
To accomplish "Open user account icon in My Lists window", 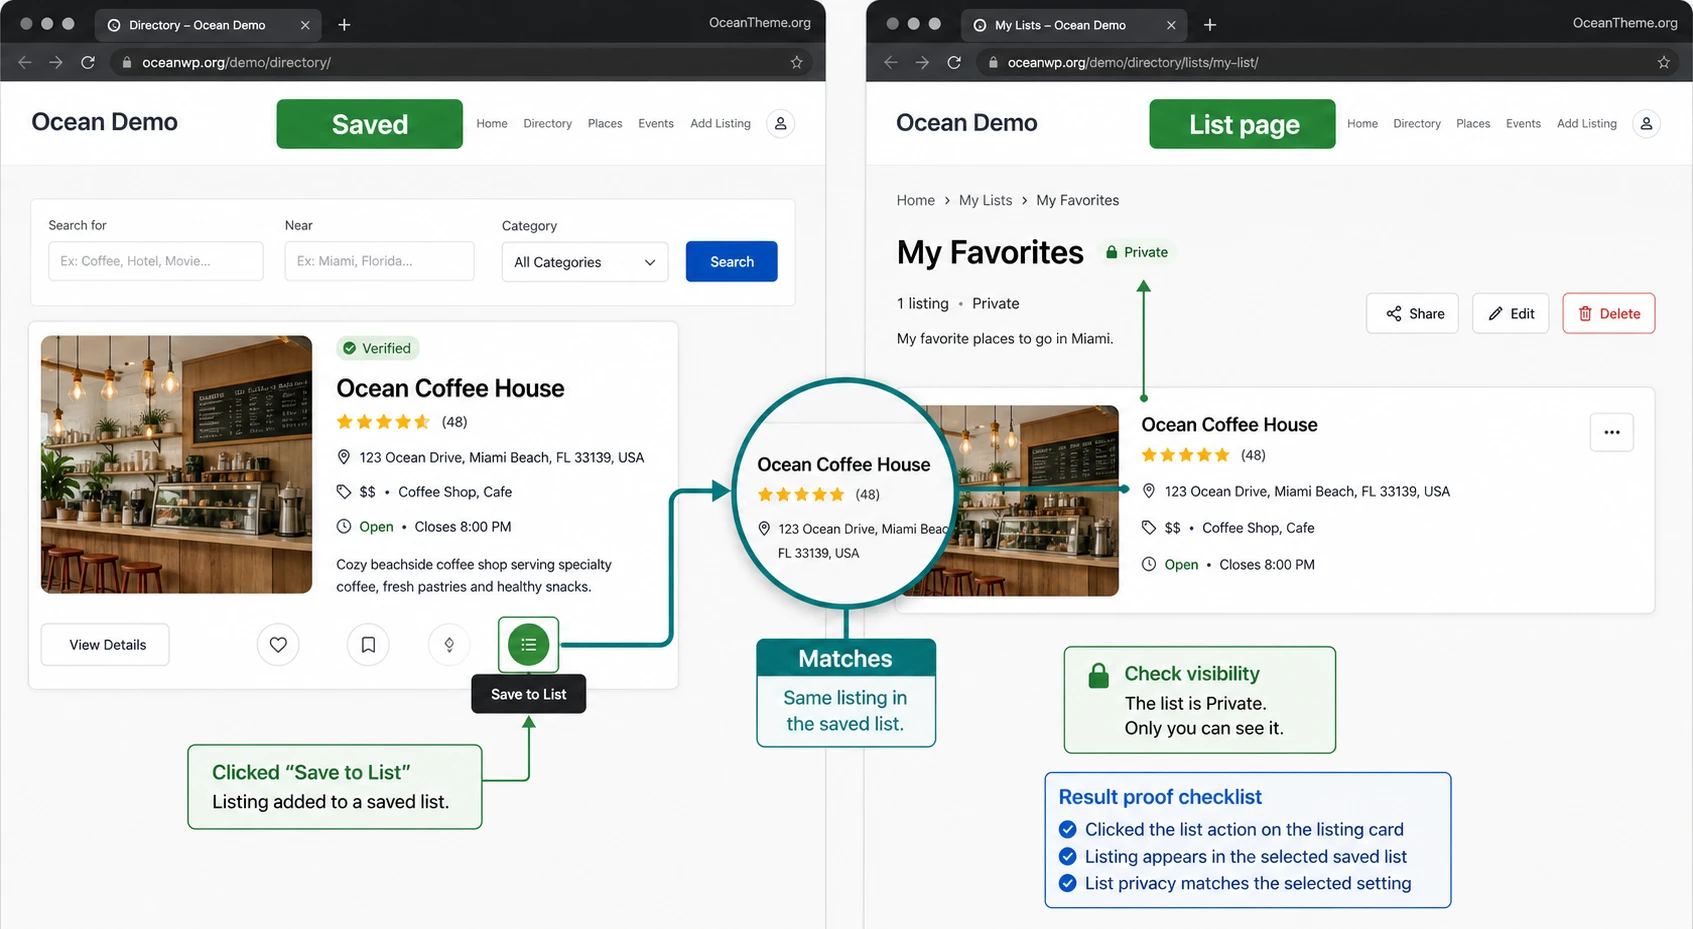I will (x=1646, y=123).
